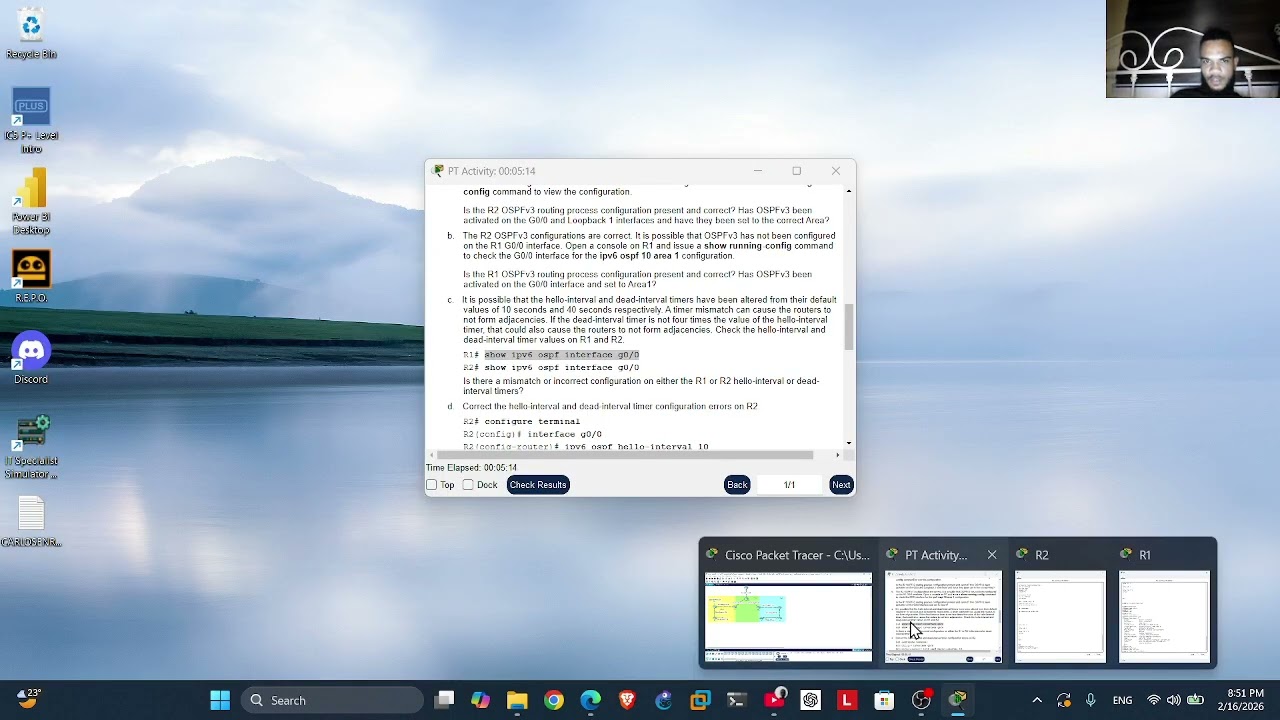Image resolution: width=1280 pixels, height=720 pixels.
Task: Click the scroll up arrow in PT Activity
Action: [x=849, y=191]
